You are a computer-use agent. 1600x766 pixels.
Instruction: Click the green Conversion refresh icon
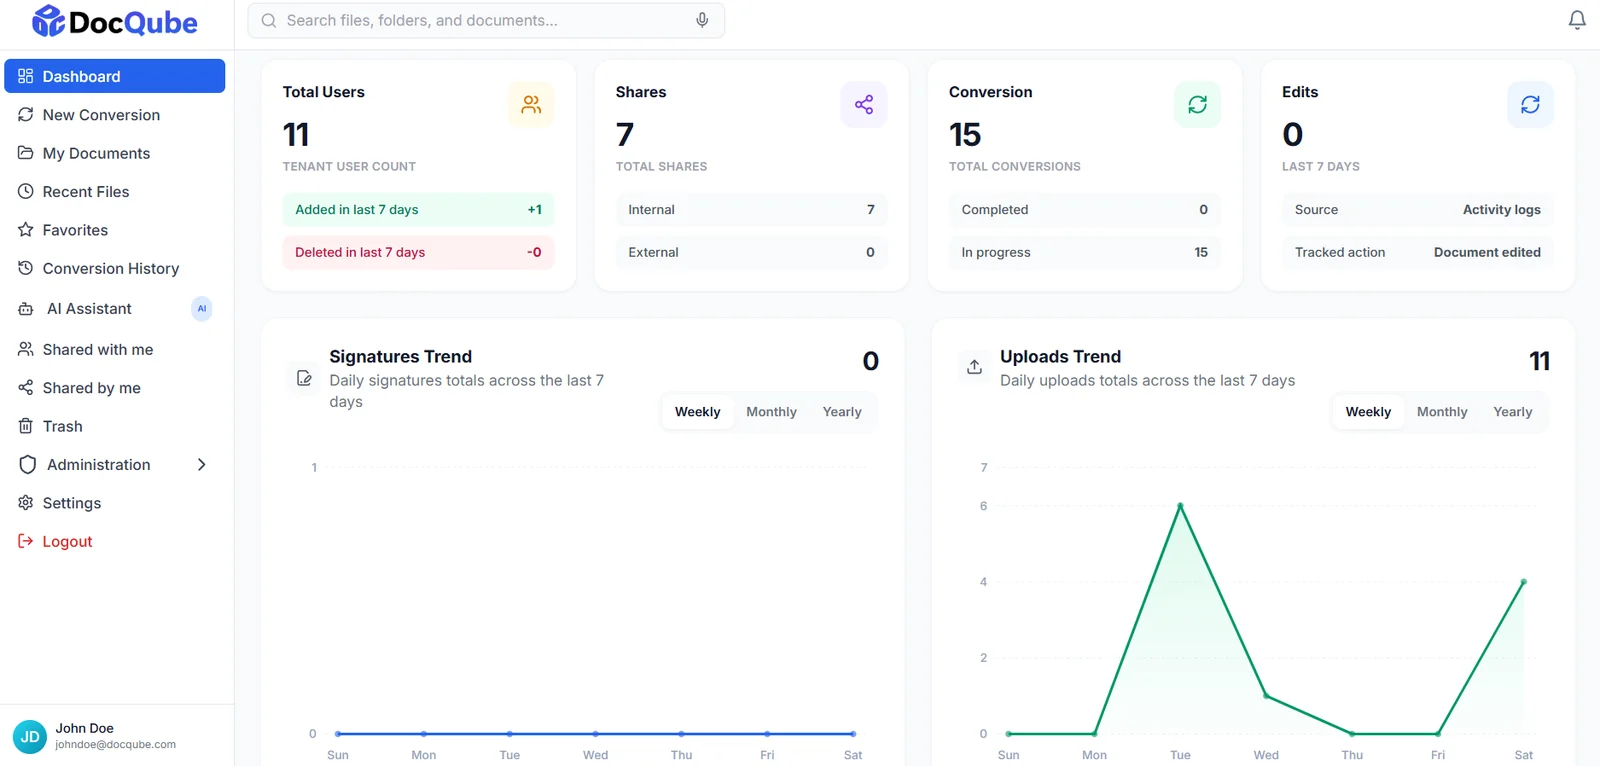point(1197,104)
